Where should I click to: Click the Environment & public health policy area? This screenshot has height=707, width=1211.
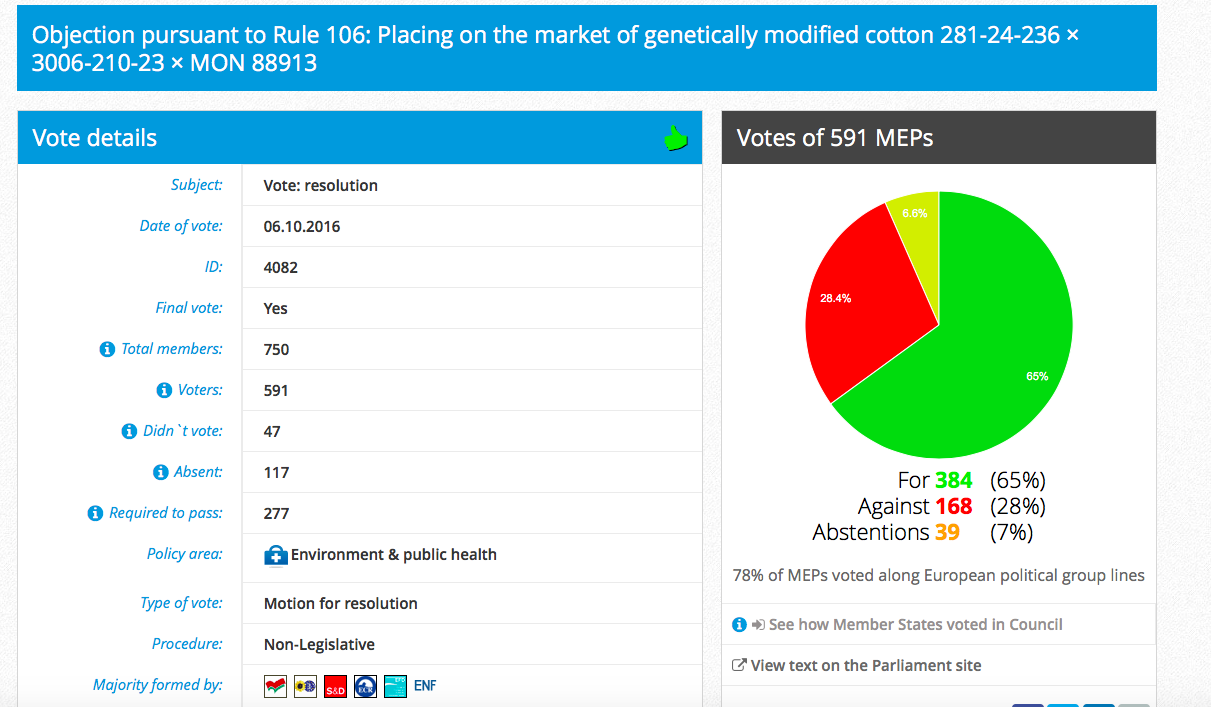(x=394, y=554)
